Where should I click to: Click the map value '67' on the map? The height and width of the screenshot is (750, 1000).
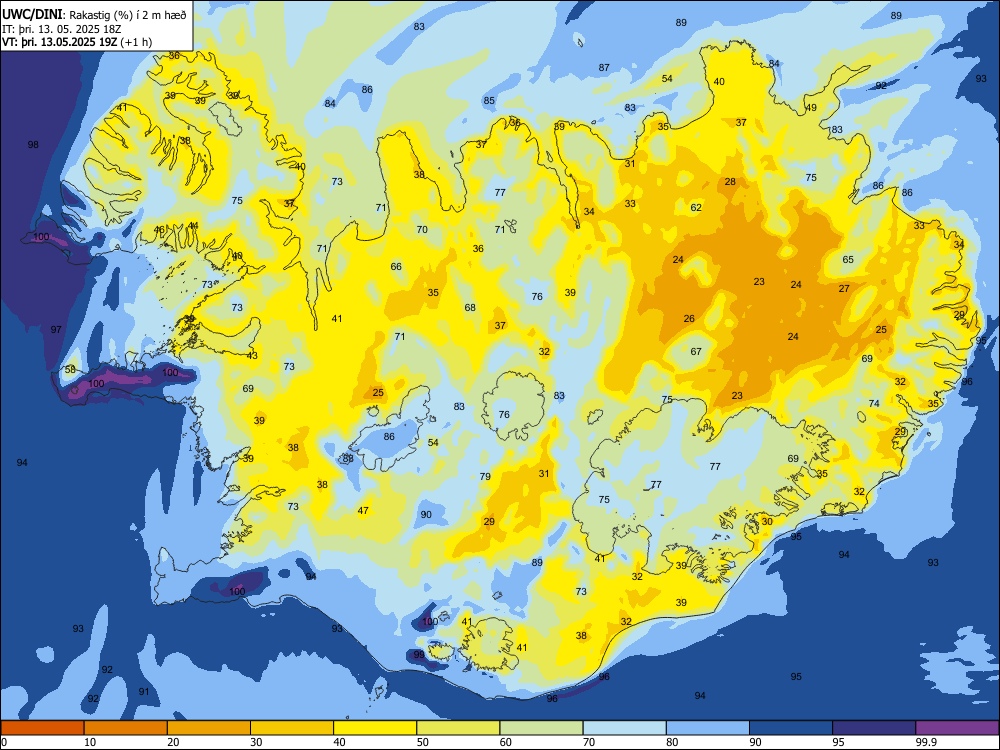pos(696,351)
